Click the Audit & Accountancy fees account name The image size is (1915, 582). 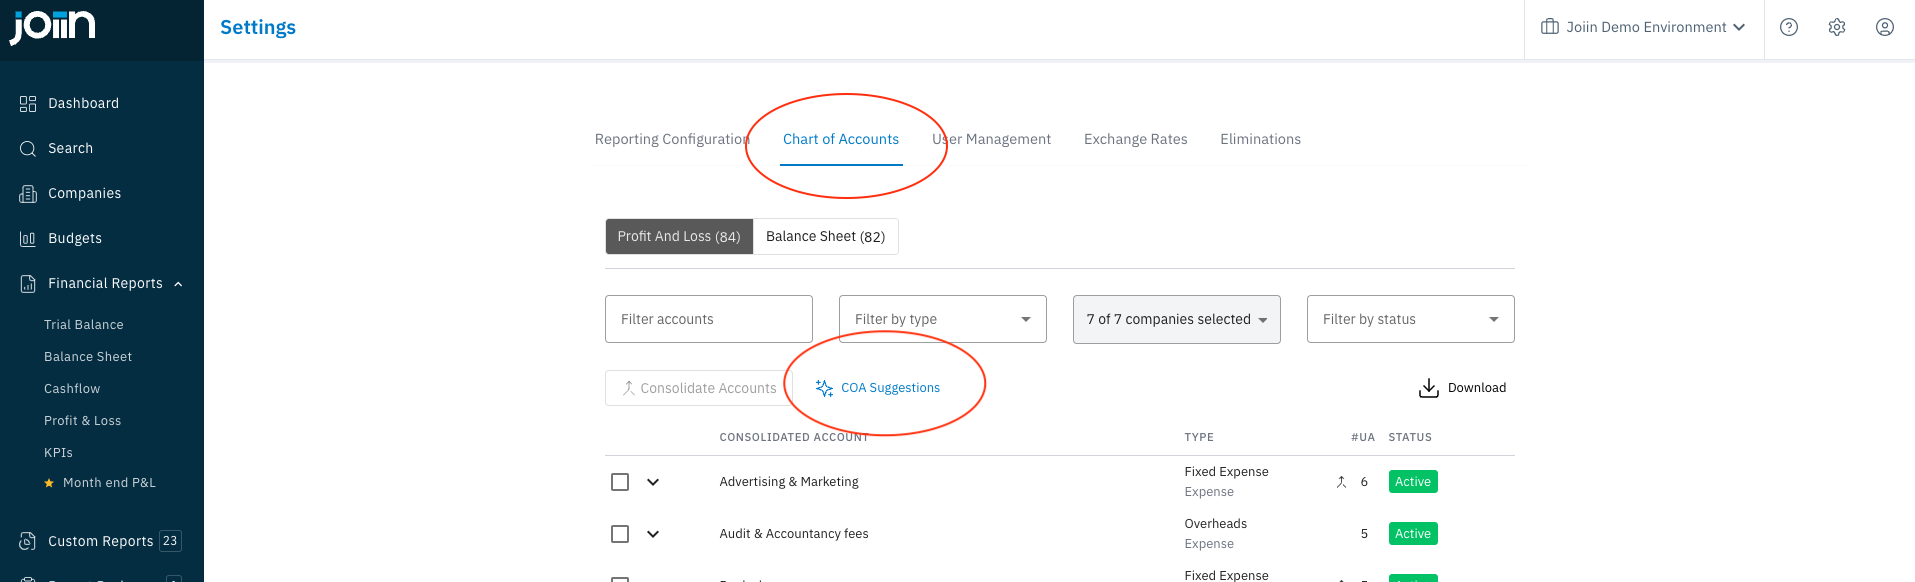tap(794, 534)
